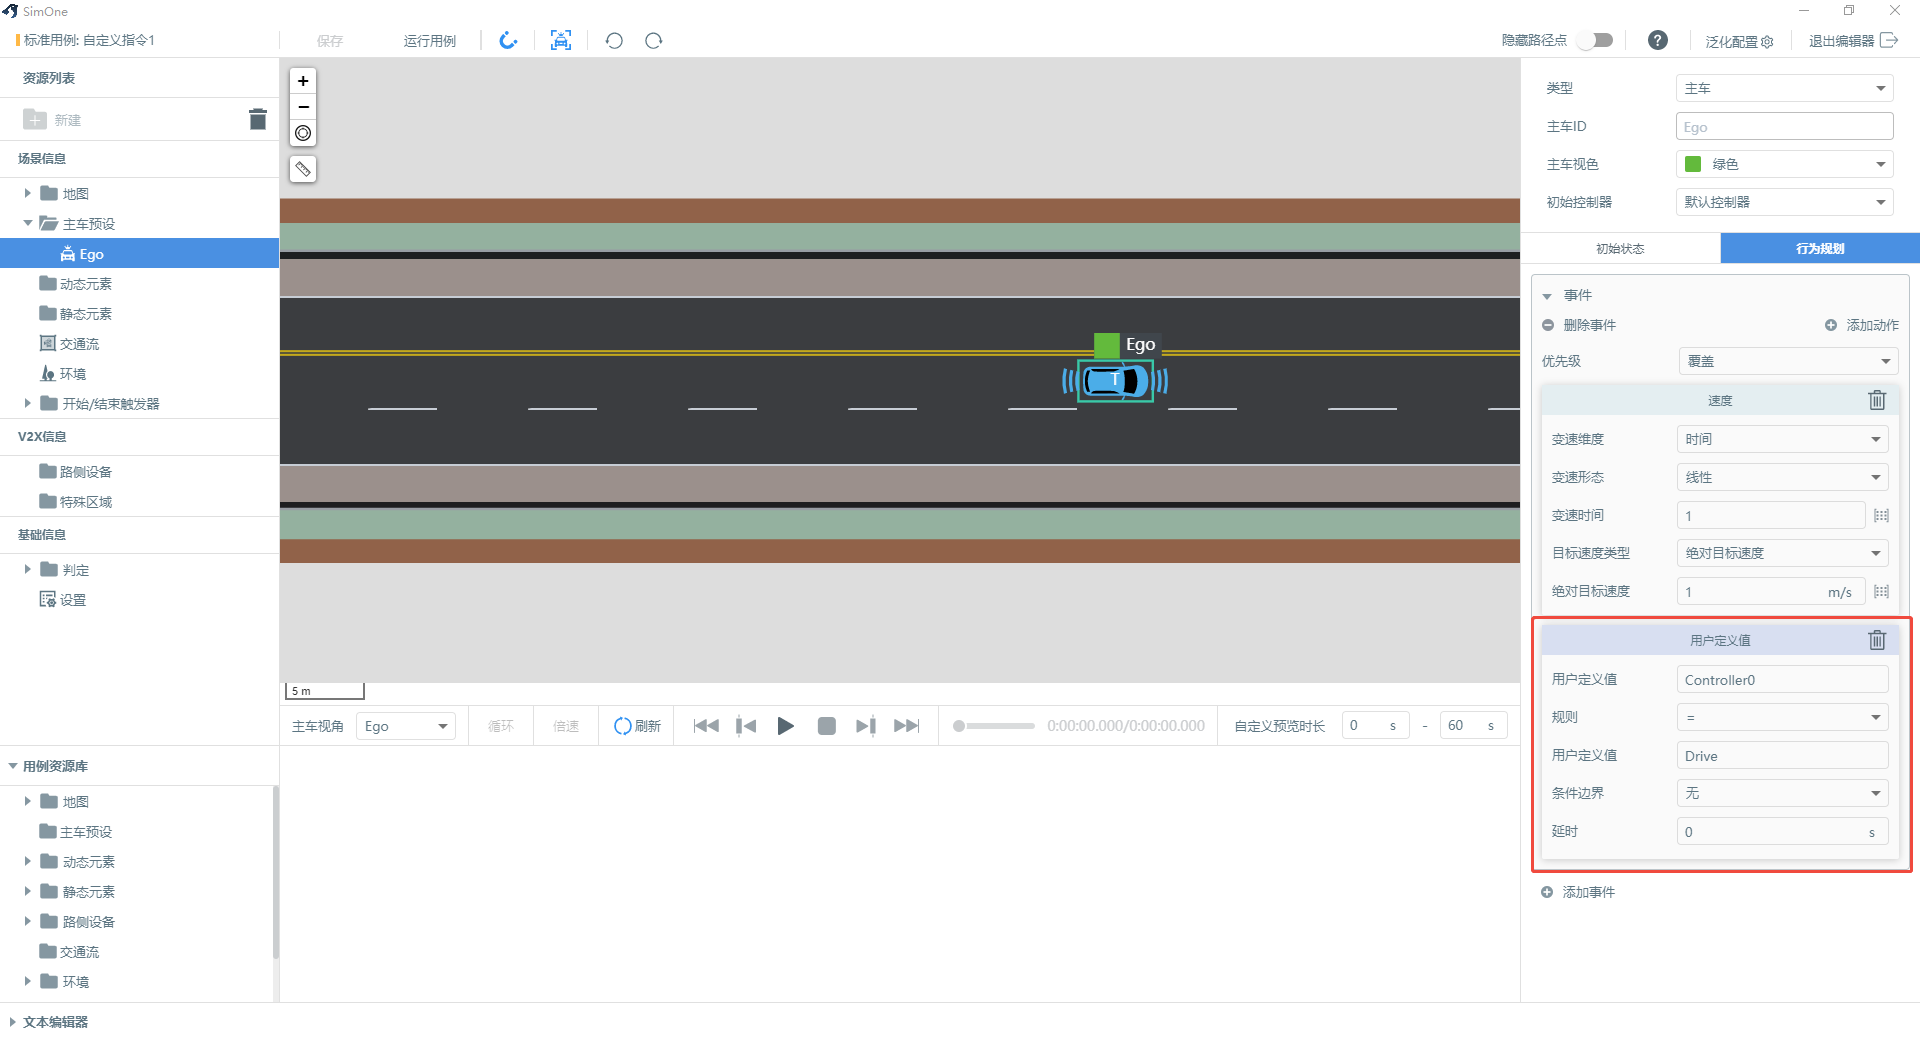
Task: Click 运行用例 in the top toolbar
Action: pos(430,41)
